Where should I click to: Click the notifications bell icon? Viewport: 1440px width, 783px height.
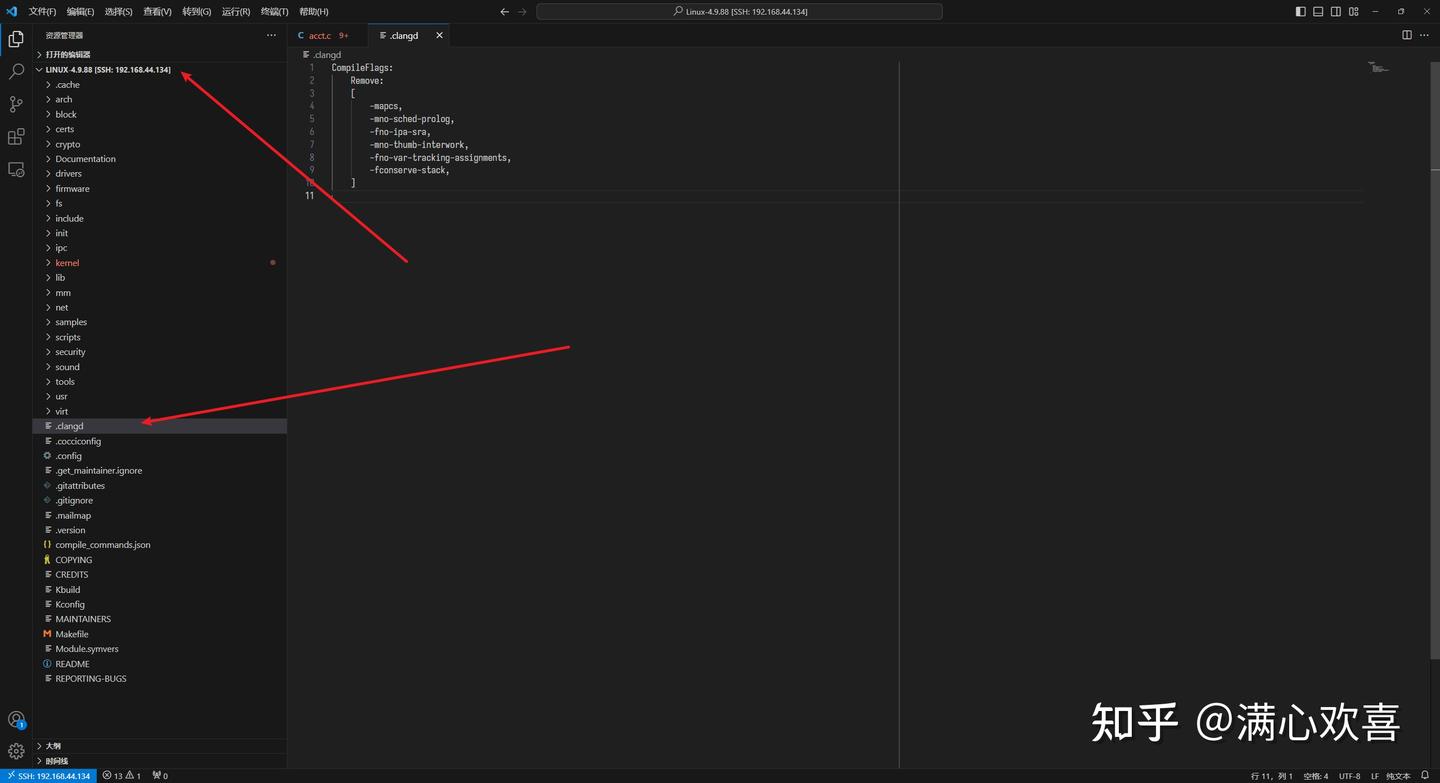point(1424,775)
